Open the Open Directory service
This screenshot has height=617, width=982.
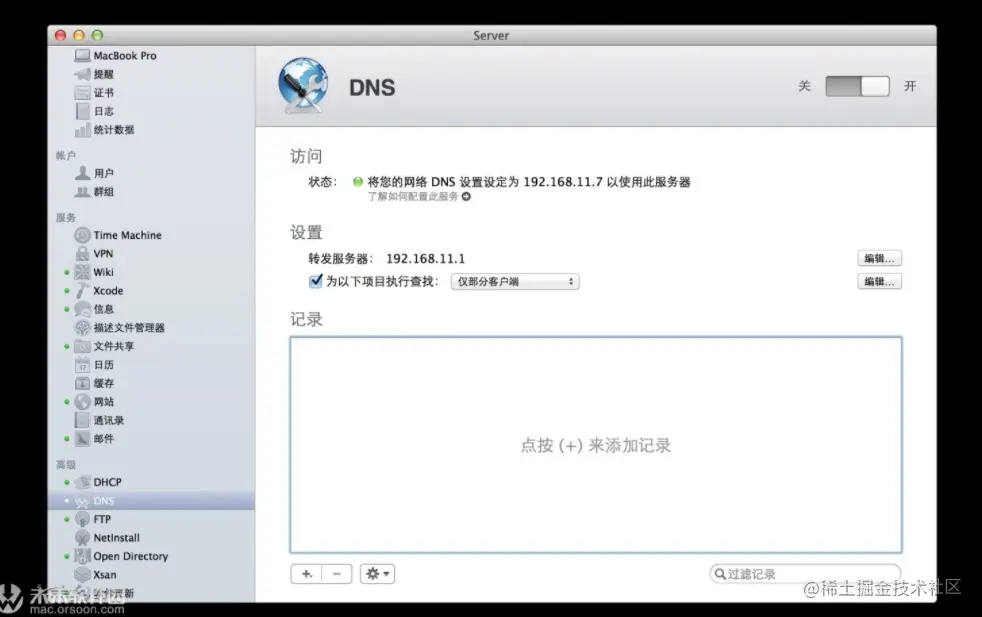(121, 556)
